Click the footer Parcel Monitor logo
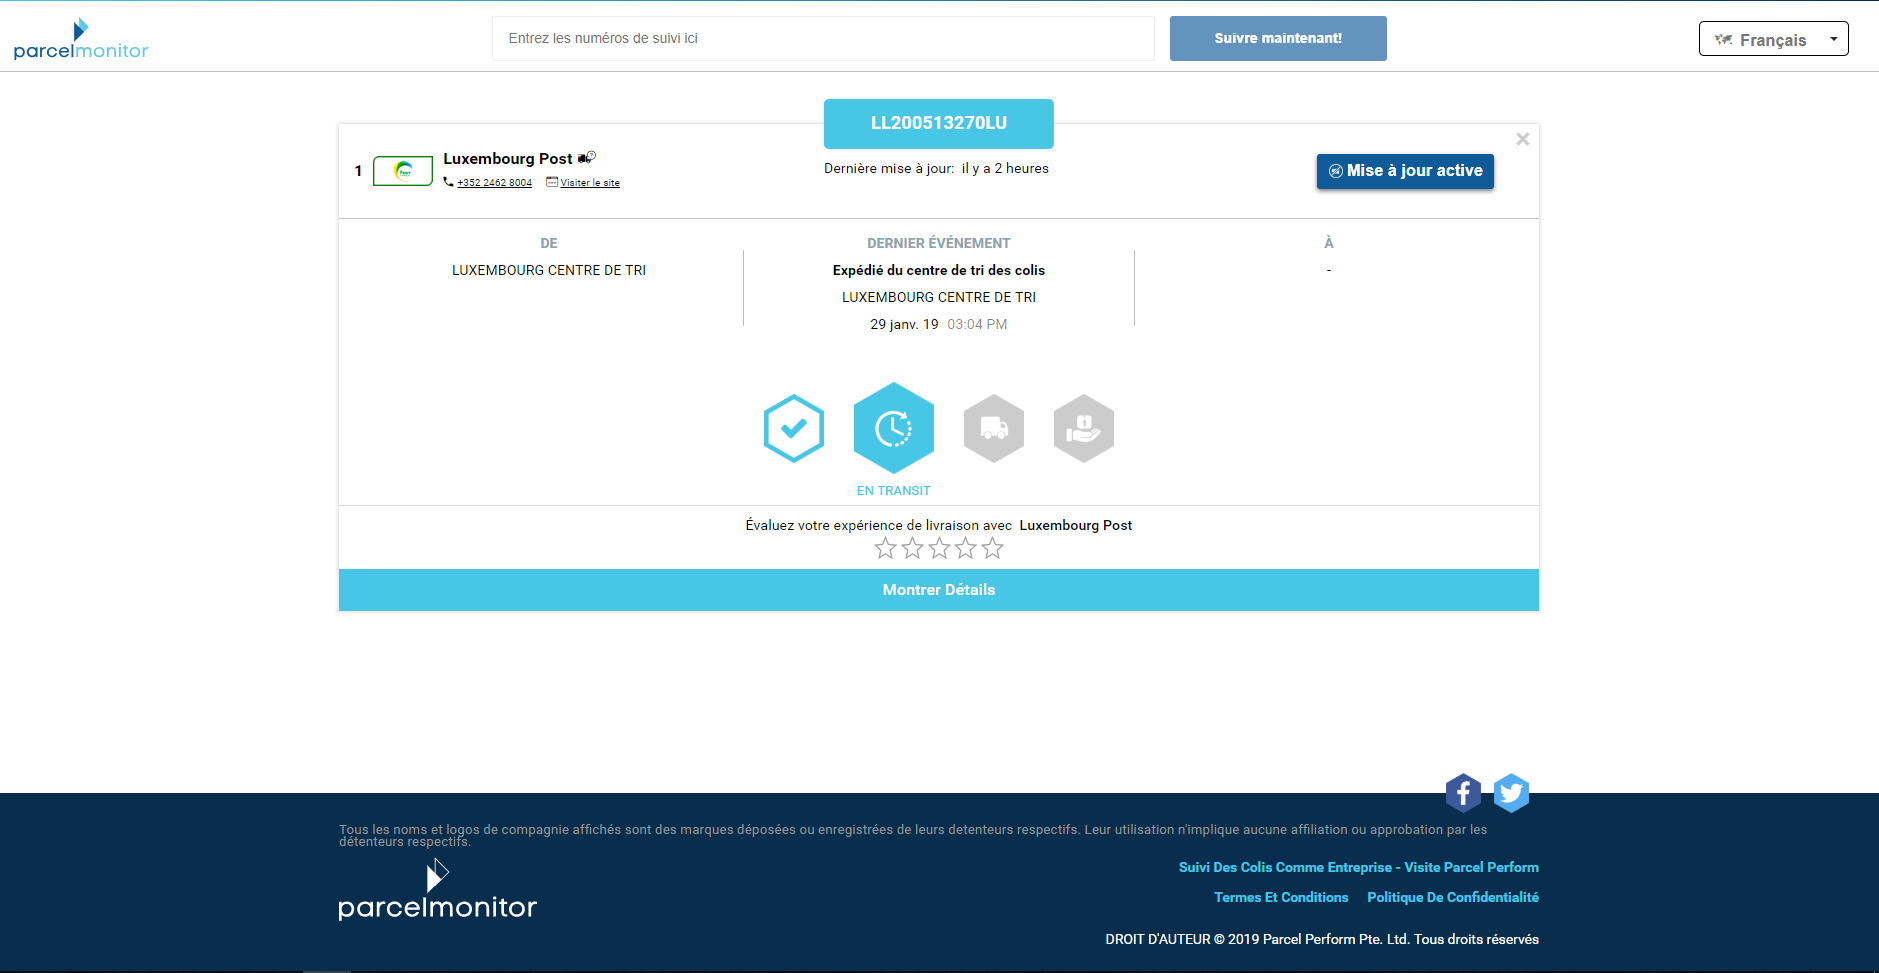The width and height of the screenshot is (1879, 973). 438,889
